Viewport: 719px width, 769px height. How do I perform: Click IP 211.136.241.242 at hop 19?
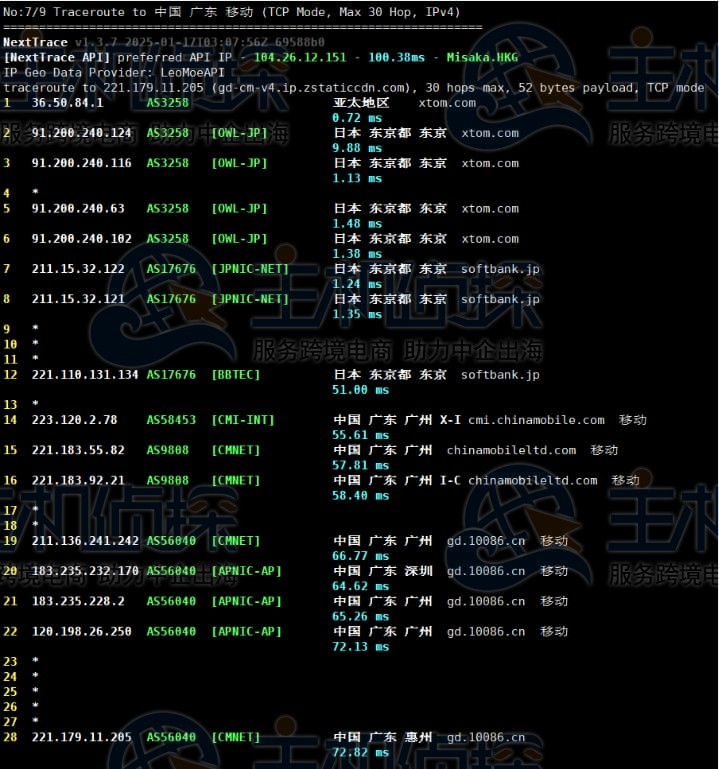click(85, 541)
